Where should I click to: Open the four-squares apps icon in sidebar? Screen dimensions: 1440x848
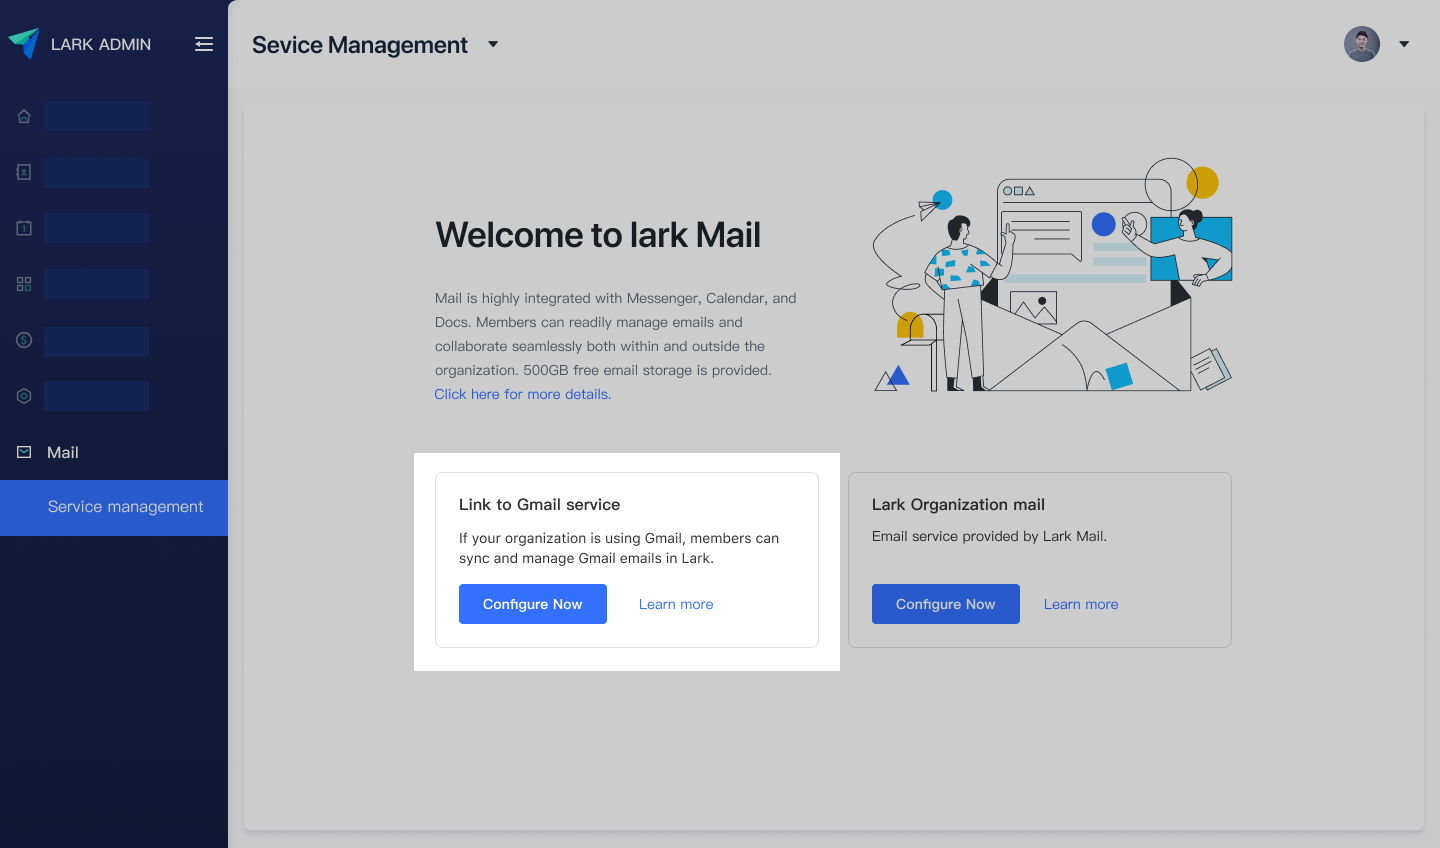[24, 284]
